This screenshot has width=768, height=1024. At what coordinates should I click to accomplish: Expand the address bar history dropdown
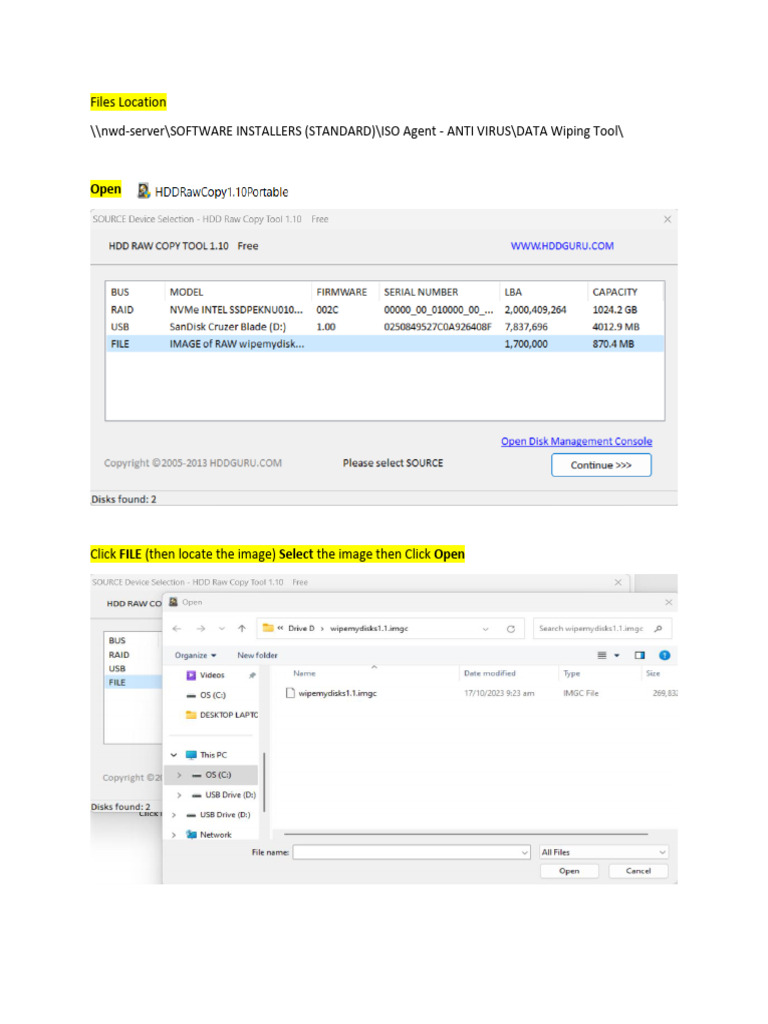(485, 629)
